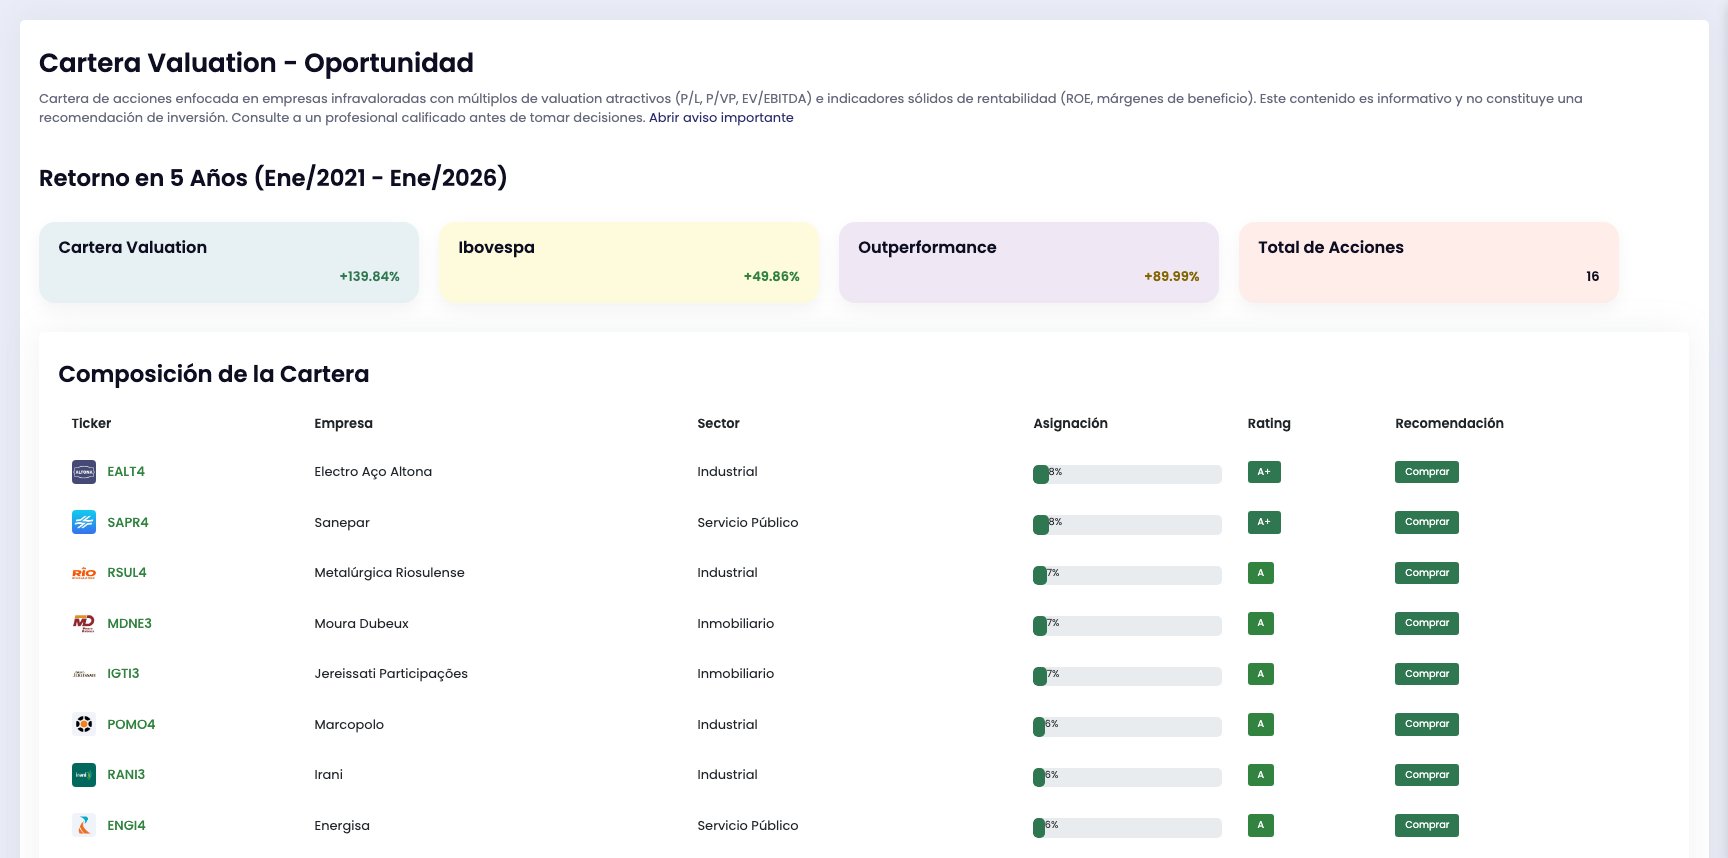Click the Sector column header
1728x858 pixels.
point(718,423)
